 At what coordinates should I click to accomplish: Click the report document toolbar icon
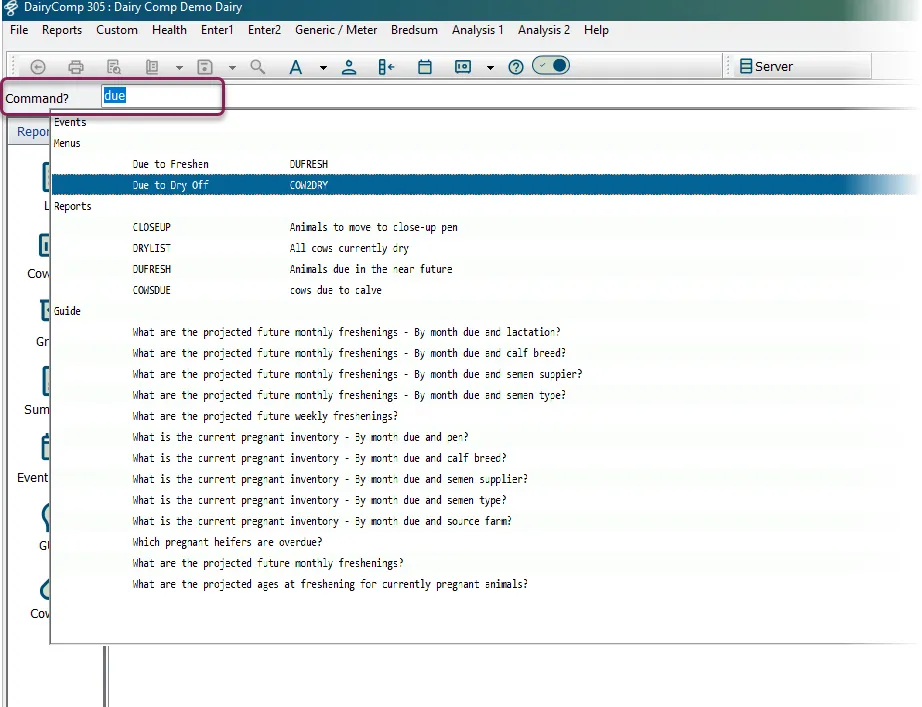click(152, 67)
